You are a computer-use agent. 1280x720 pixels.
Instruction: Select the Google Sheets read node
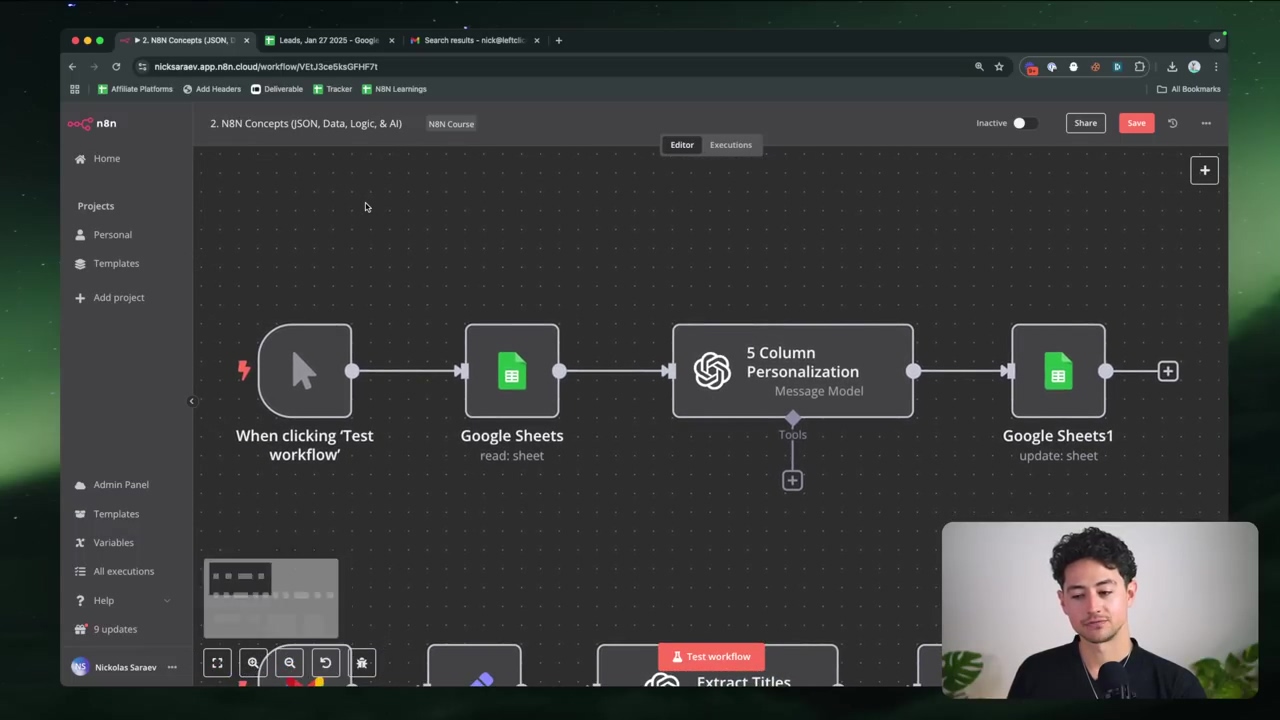(512, 371)
